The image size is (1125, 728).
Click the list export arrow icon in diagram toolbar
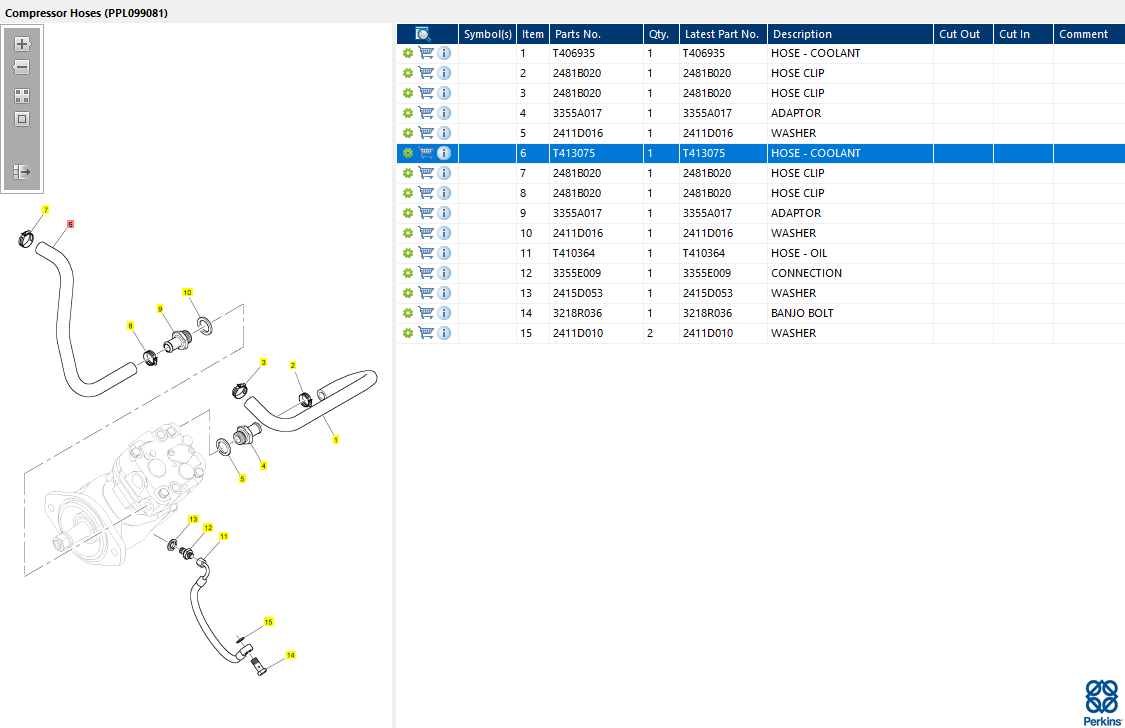(22, 171)
